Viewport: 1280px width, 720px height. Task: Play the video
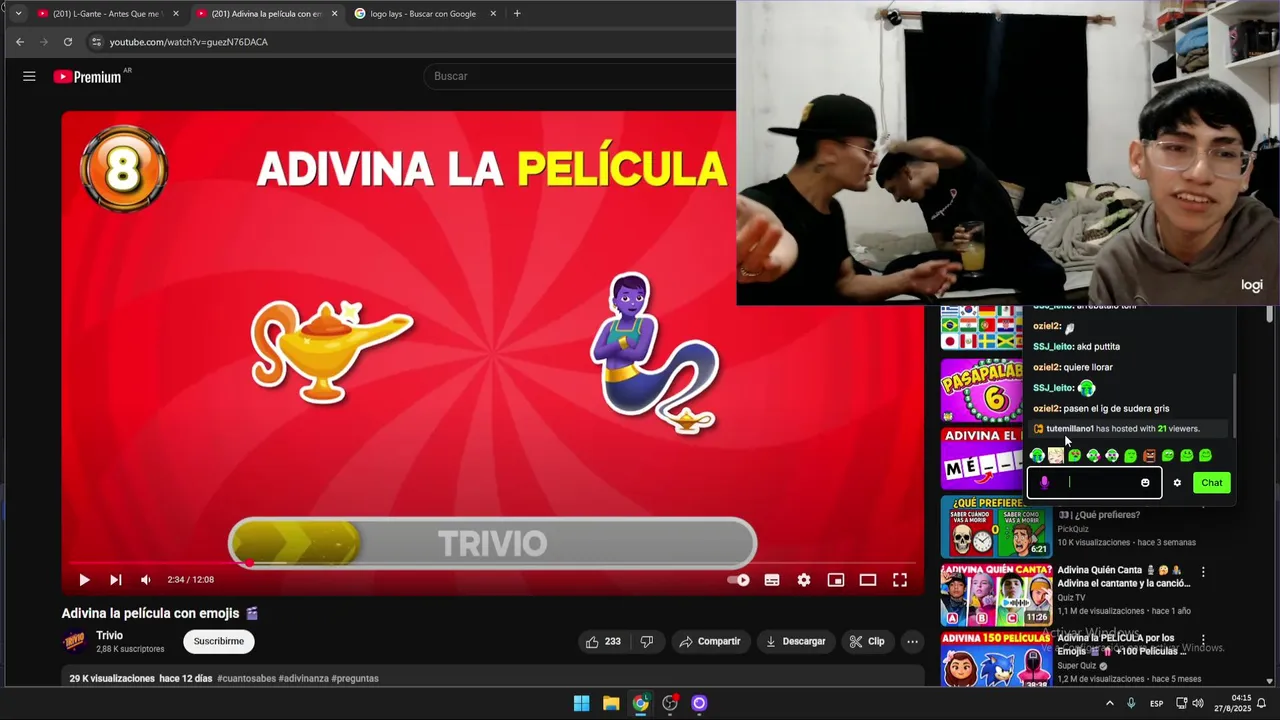[x=84, y=580]
